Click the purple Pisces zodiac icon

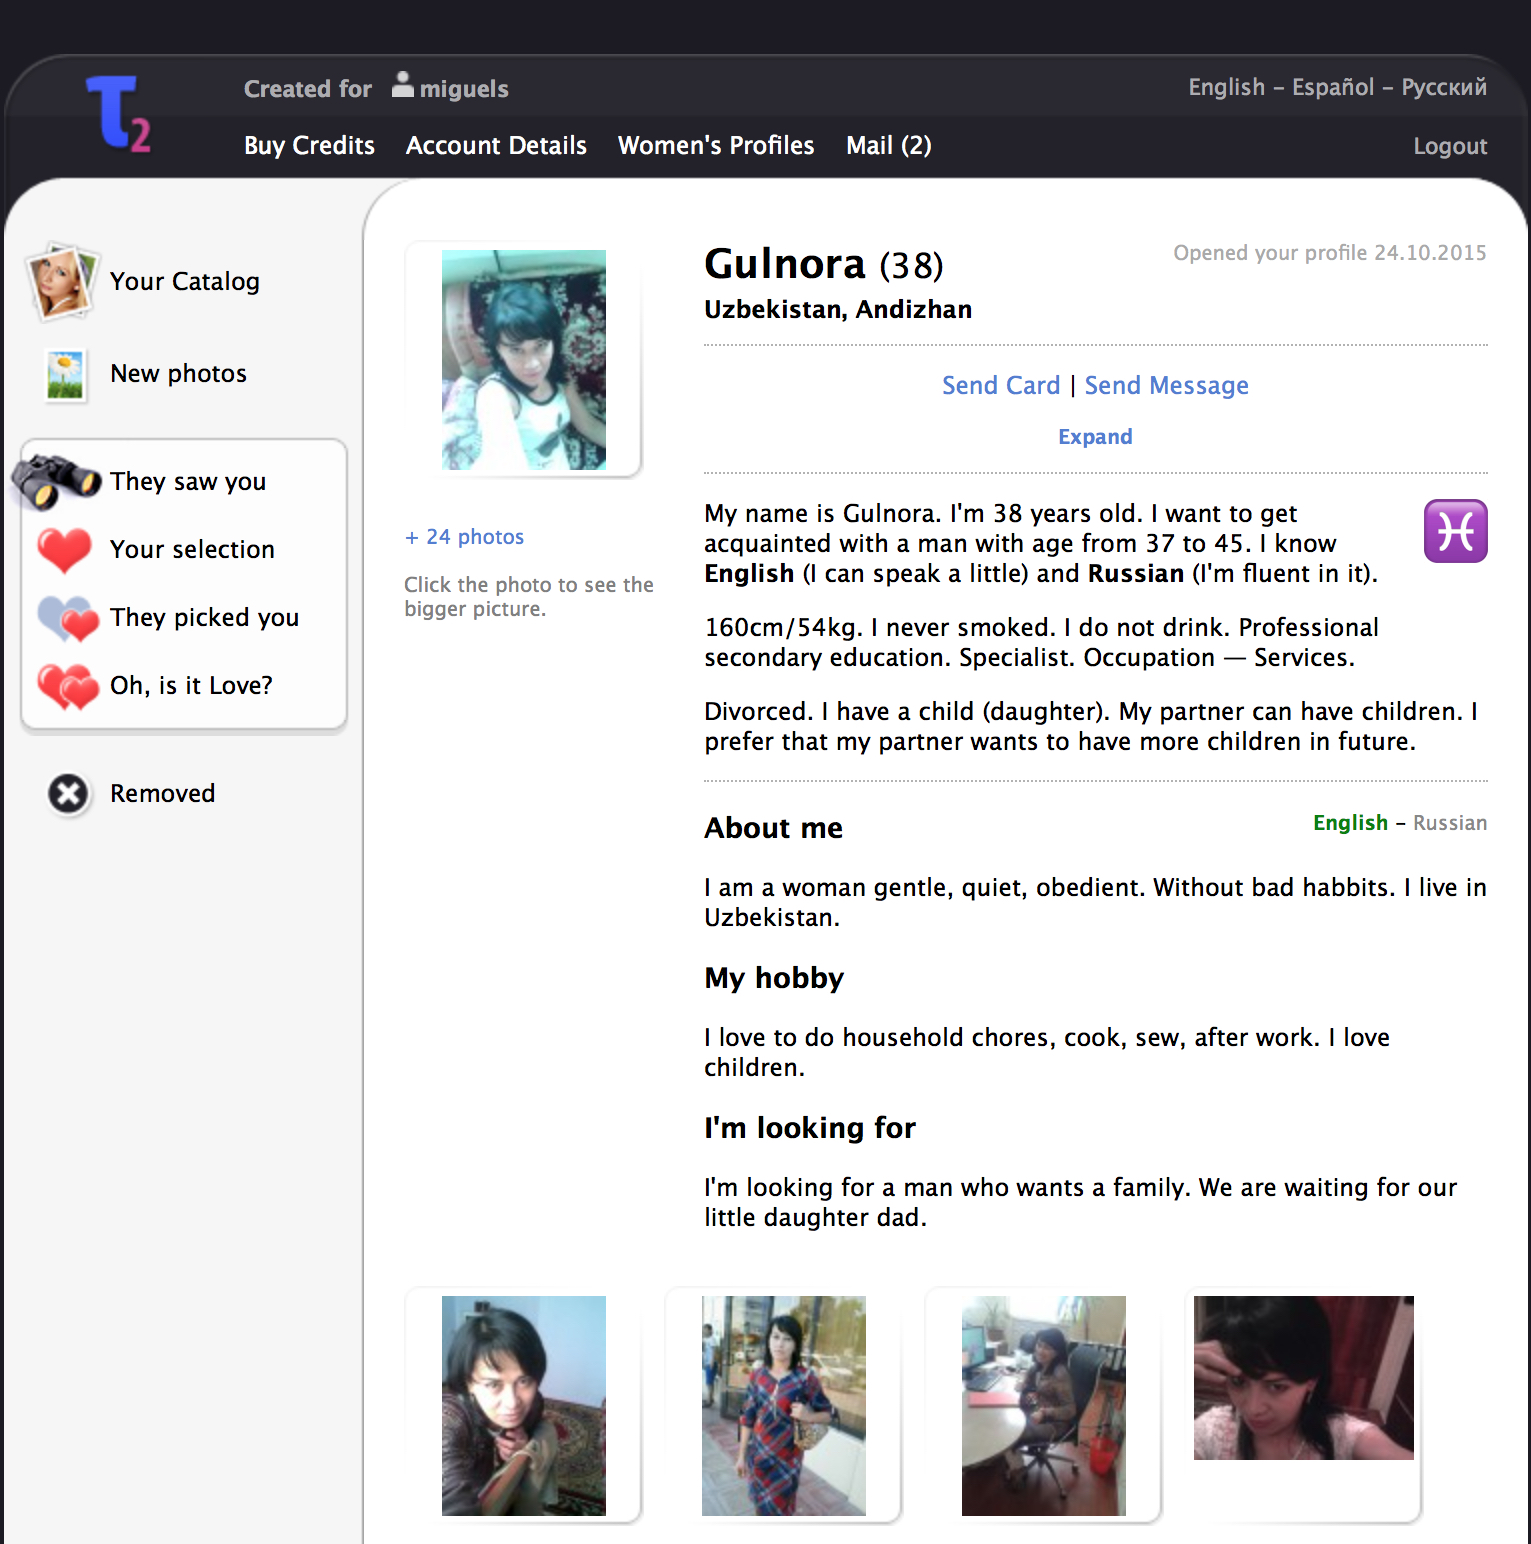click(x=1454, y=531)
